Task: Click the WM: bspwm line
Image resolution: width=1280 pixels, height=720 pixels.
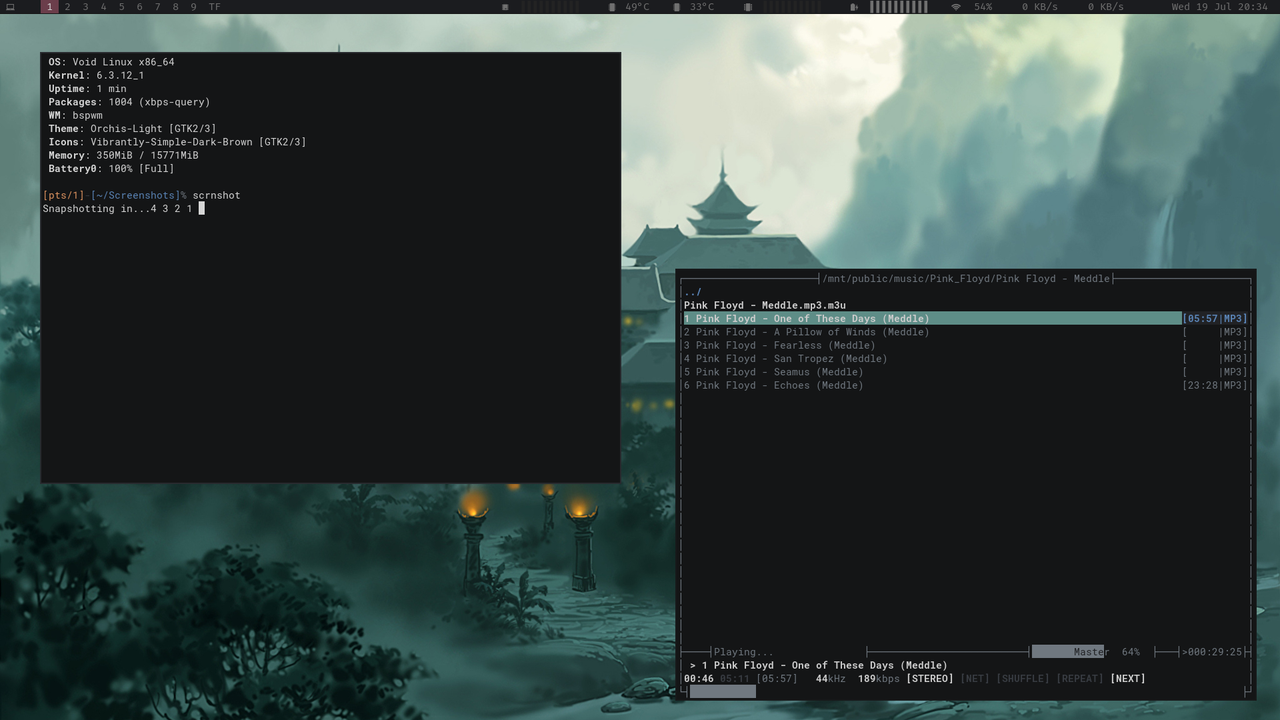Action: pyautogui.click(x=76, y=115)
